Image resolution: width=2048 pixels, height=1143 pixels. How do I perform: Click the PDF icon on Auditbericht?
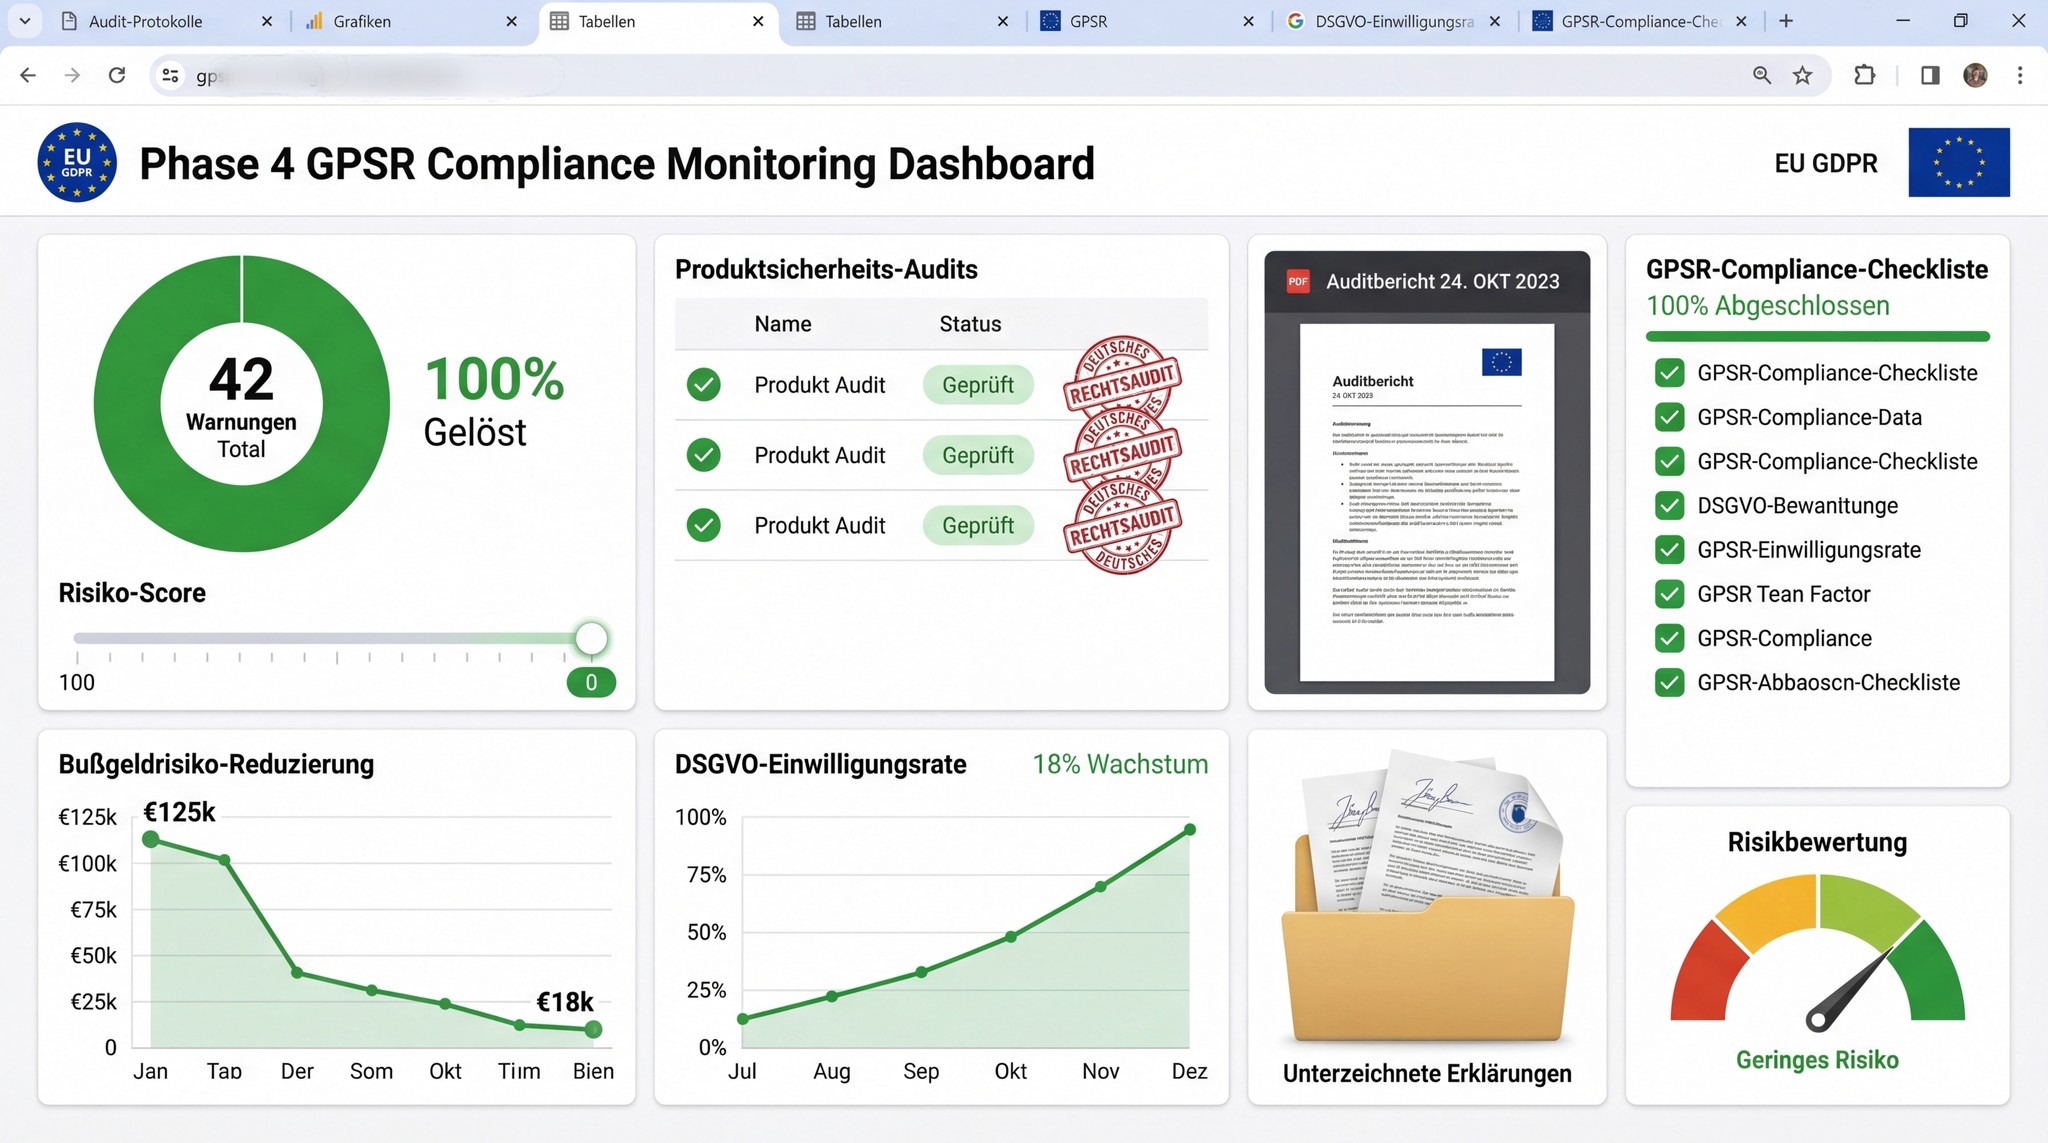pyautogui.click(x=1298, y=281)
